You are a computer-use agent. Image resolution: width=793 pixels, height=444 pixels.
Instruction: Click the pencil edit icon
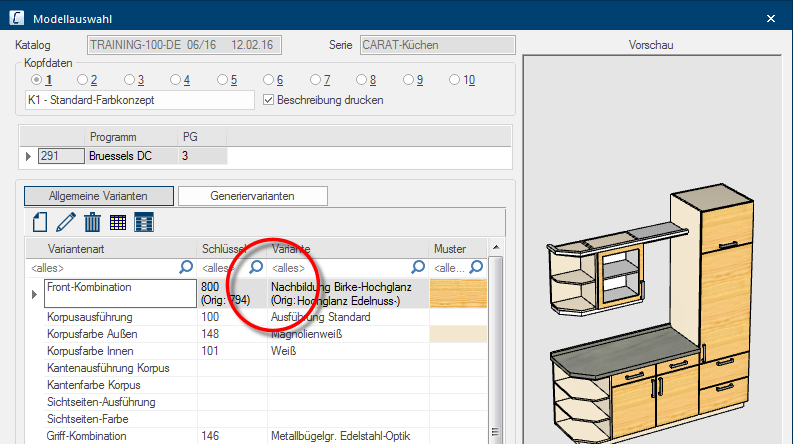point(66,222)
